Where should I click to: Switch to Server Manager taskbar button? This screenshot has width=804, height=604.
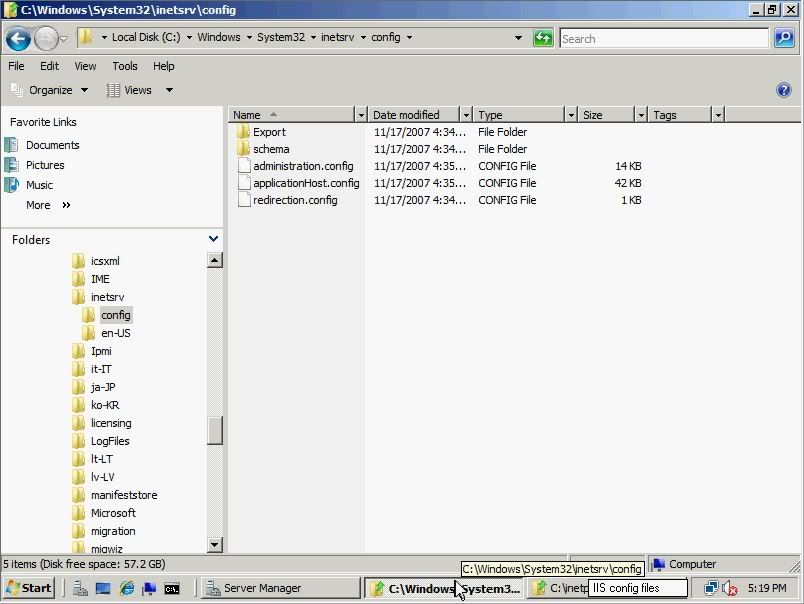(280, 588)
